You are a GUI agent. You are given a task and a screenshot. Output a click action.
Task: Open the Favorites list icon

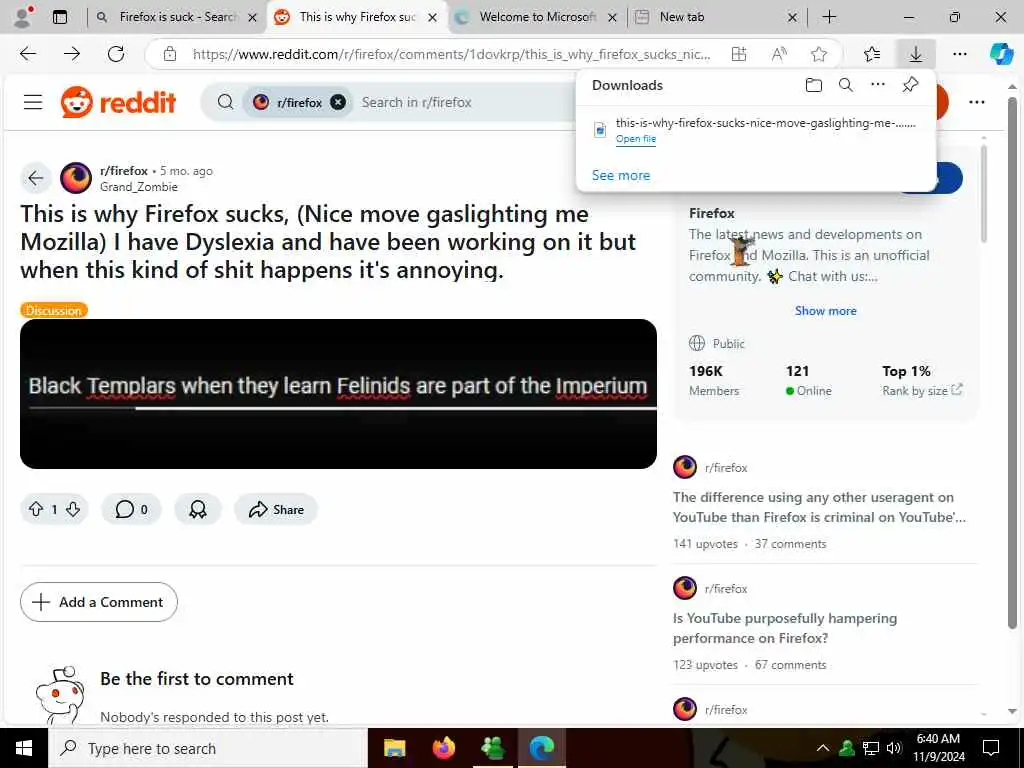[x=871, y=54]
